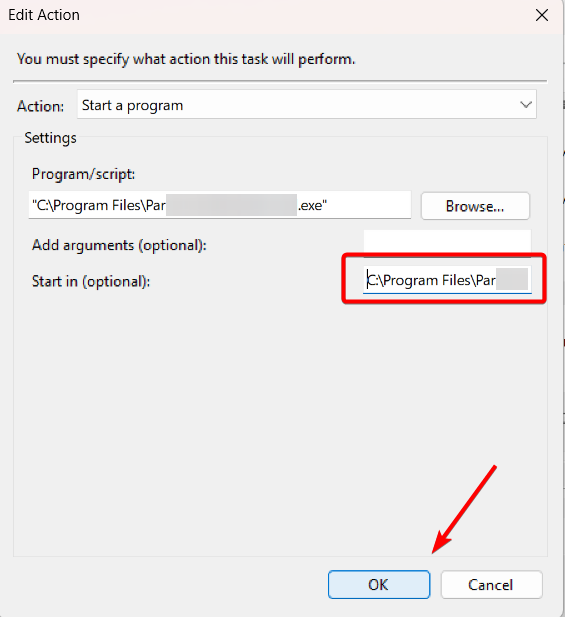Viewport: 565px width, 617px height.
Task: Click the Program/script: label
Action: coord(83,174)
